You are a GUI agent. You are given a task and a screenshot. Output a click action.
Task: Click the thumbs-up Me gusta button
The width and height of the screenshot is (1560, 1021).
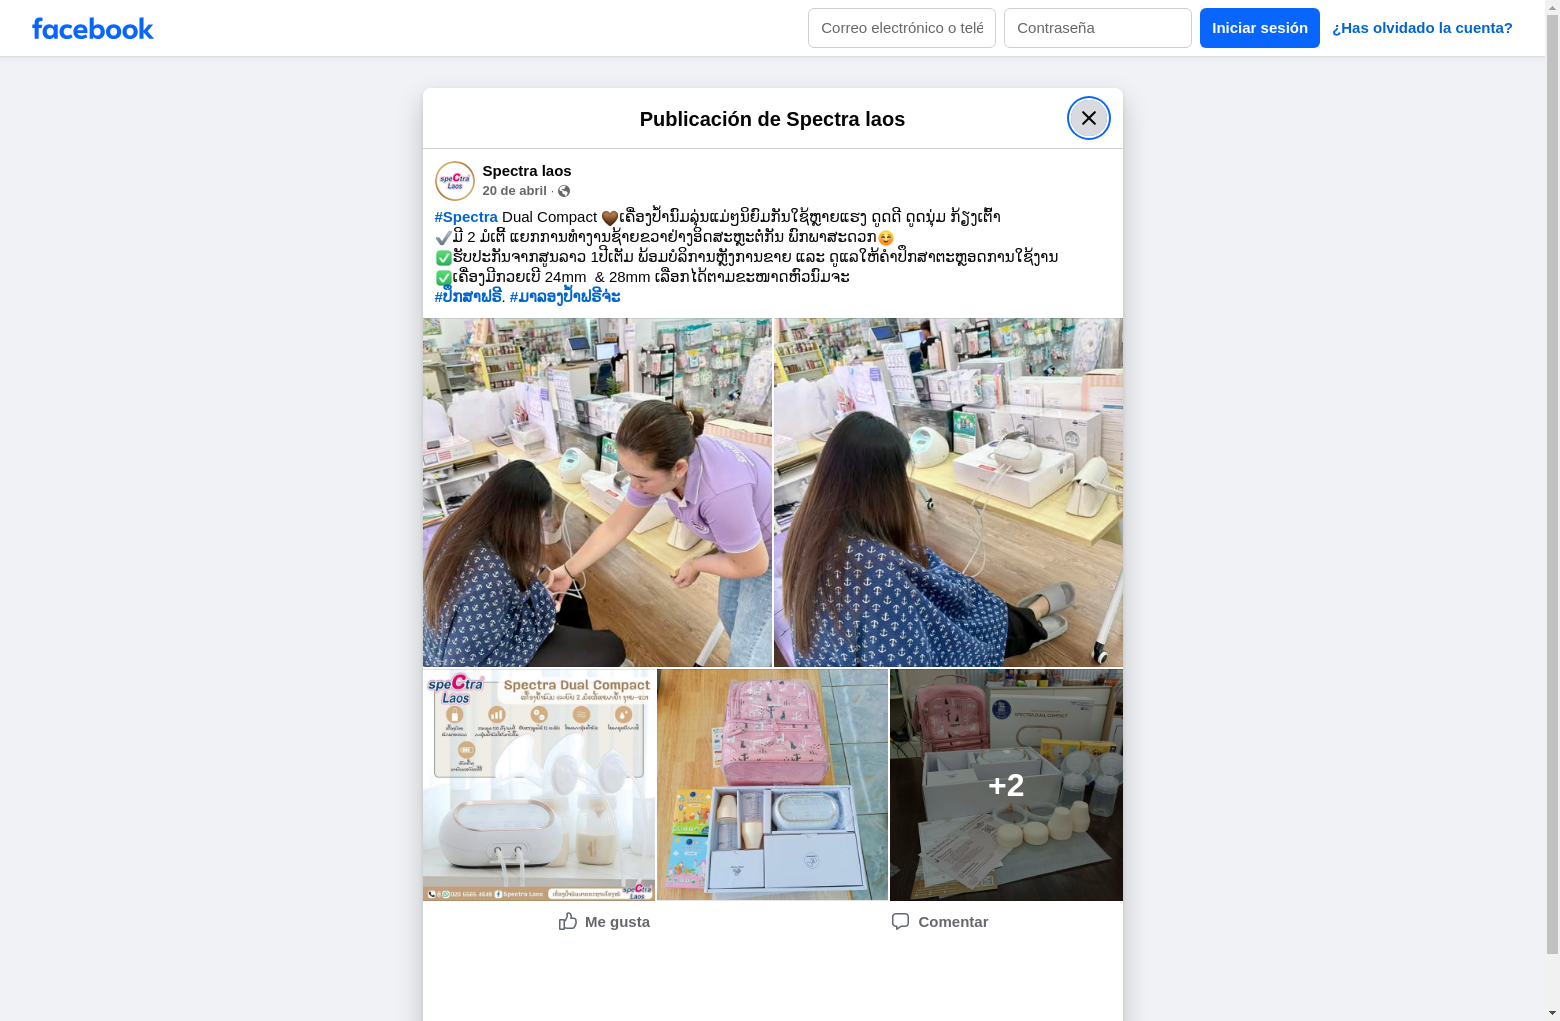pyautogui.click(x=604, y=922)
